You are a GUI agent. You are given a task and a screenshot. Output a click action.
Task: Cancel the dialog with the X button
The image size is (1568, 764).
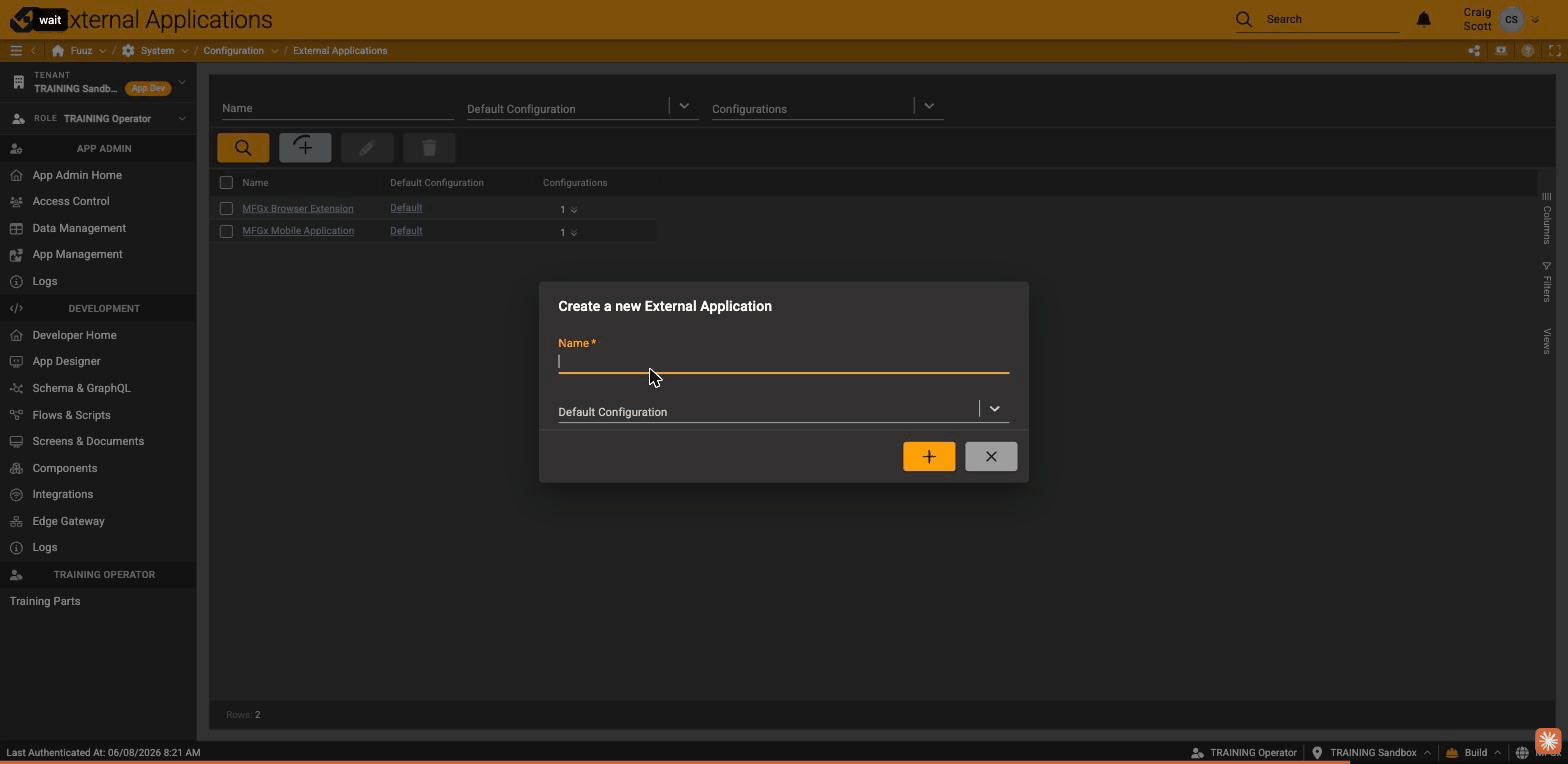click(x=991, y=456)
